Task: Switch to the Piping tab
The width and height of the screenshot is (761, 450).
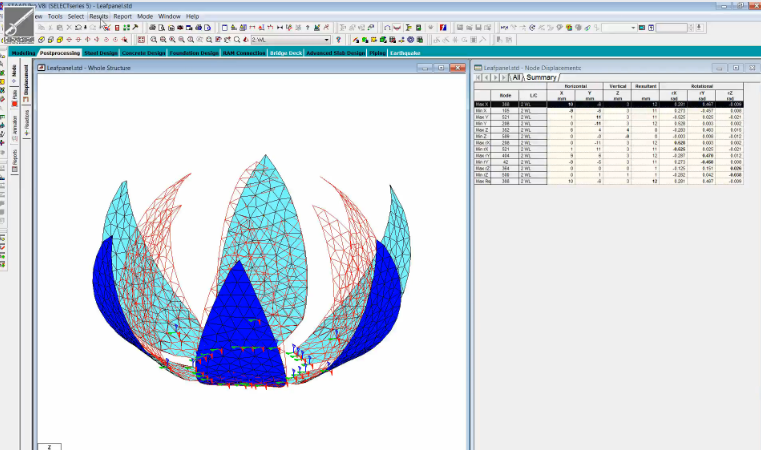Action: (x=377, y=53)
